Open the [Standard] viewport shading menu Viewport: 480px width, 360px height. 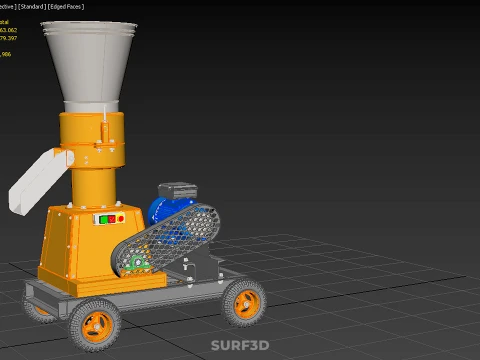click(x=32, y=7)
